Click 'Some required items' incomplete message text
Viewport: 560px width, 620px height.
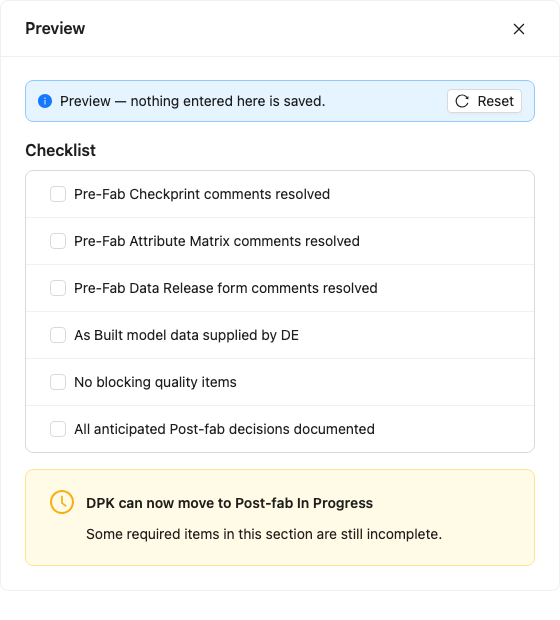tap(264, 534)
